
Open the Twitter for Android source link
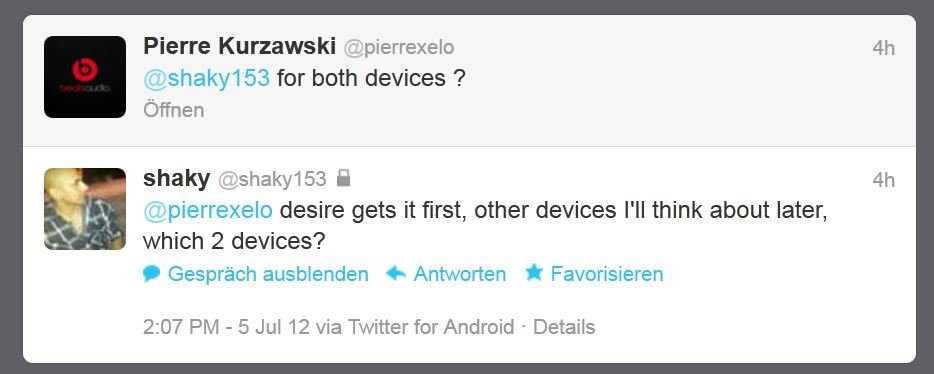(x=431, y=327)
